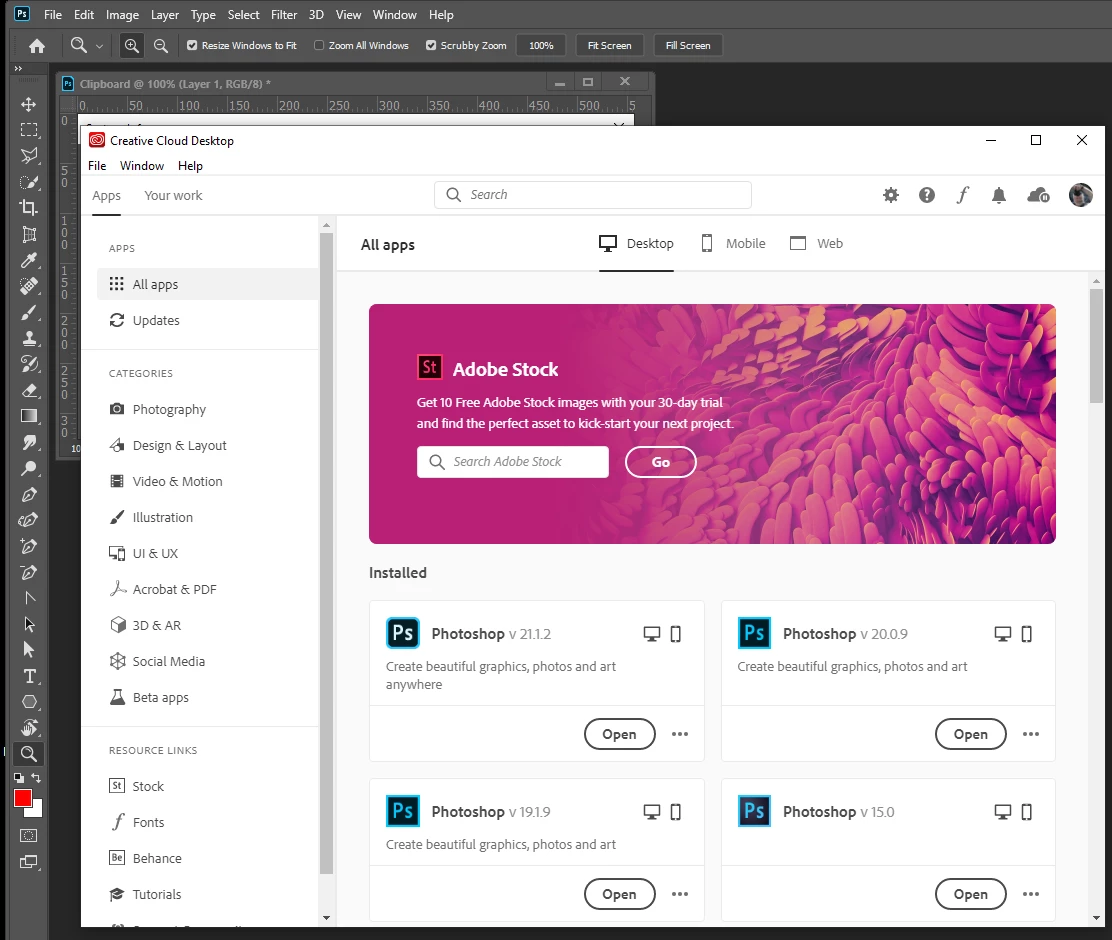This screenshot has width=1112, height=940.
Task: Select the Quick Selection tool
Action: click(28, 182)
